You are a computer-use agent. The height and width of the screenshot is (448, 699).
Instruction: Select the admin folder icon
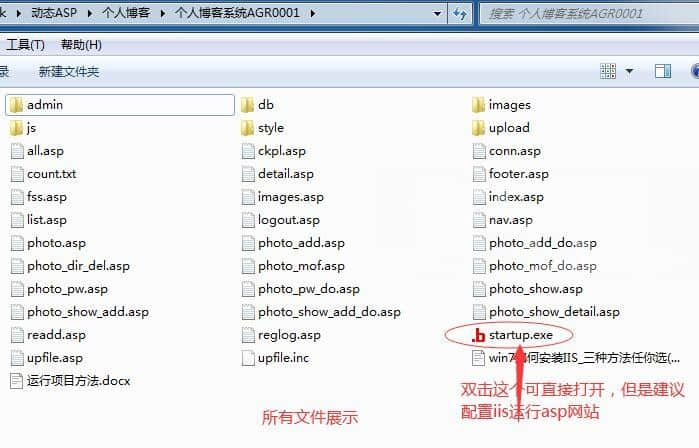pos(16,105)
